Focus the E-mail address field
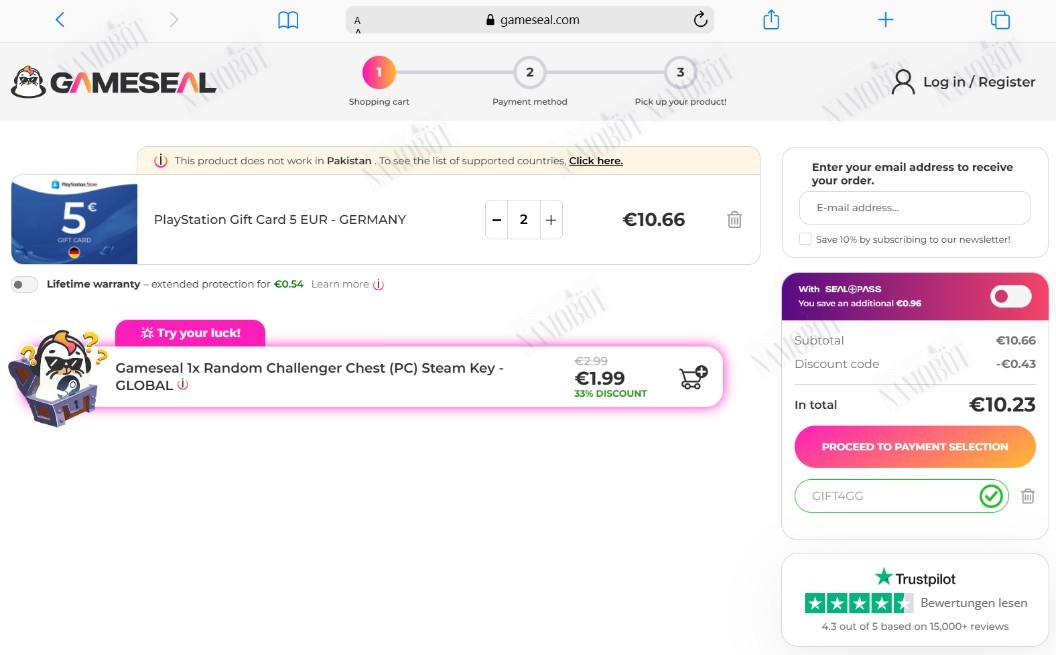The height and width of the screenshot is (655, 1056). tap(915, 208)
